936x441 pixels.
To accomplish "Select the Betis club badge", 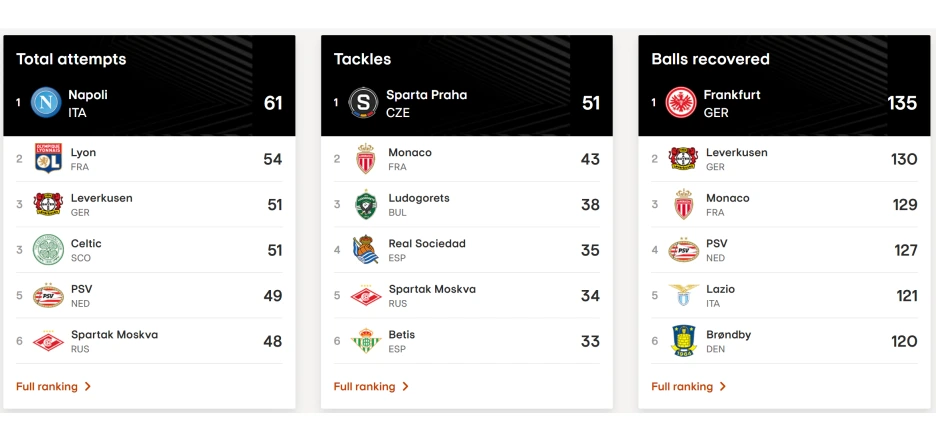I will [366, 341].
